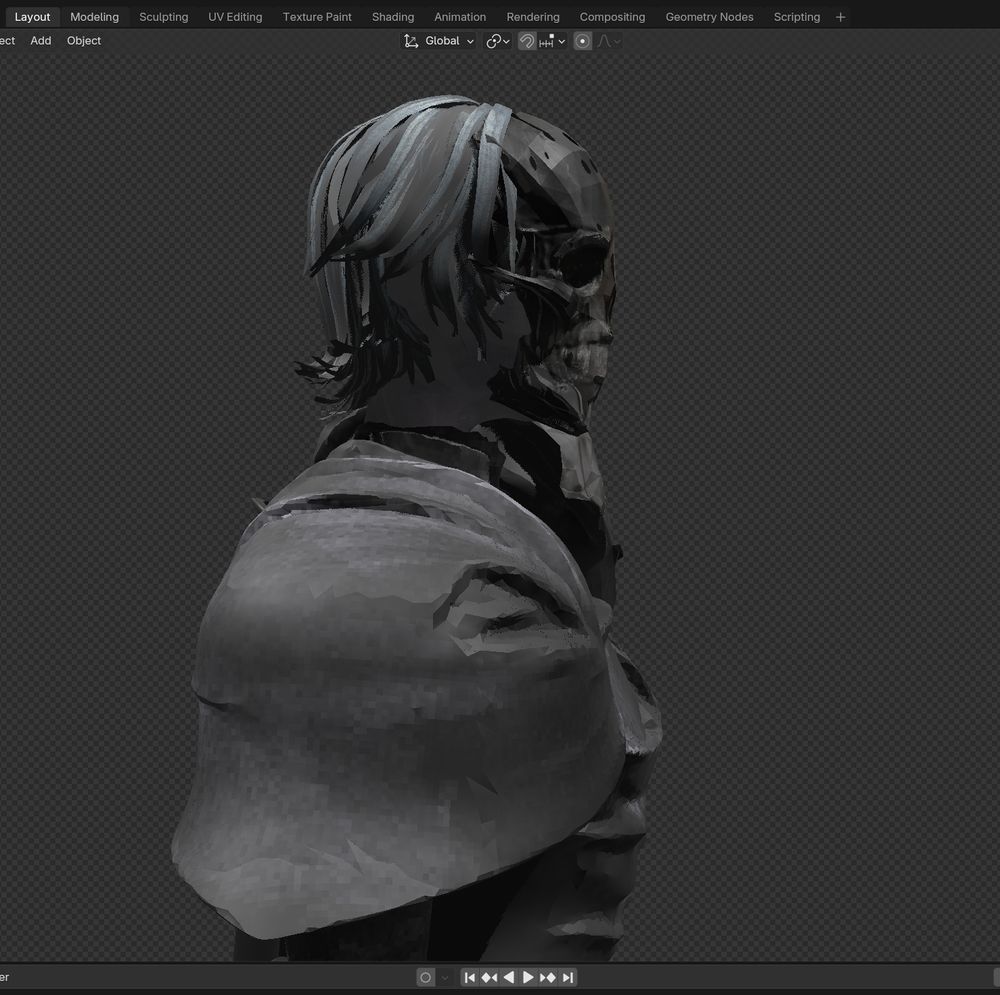This screenshot has width=1000, height=995.
Task: Toggle the auto keying record button
Action: coord(425,977)
